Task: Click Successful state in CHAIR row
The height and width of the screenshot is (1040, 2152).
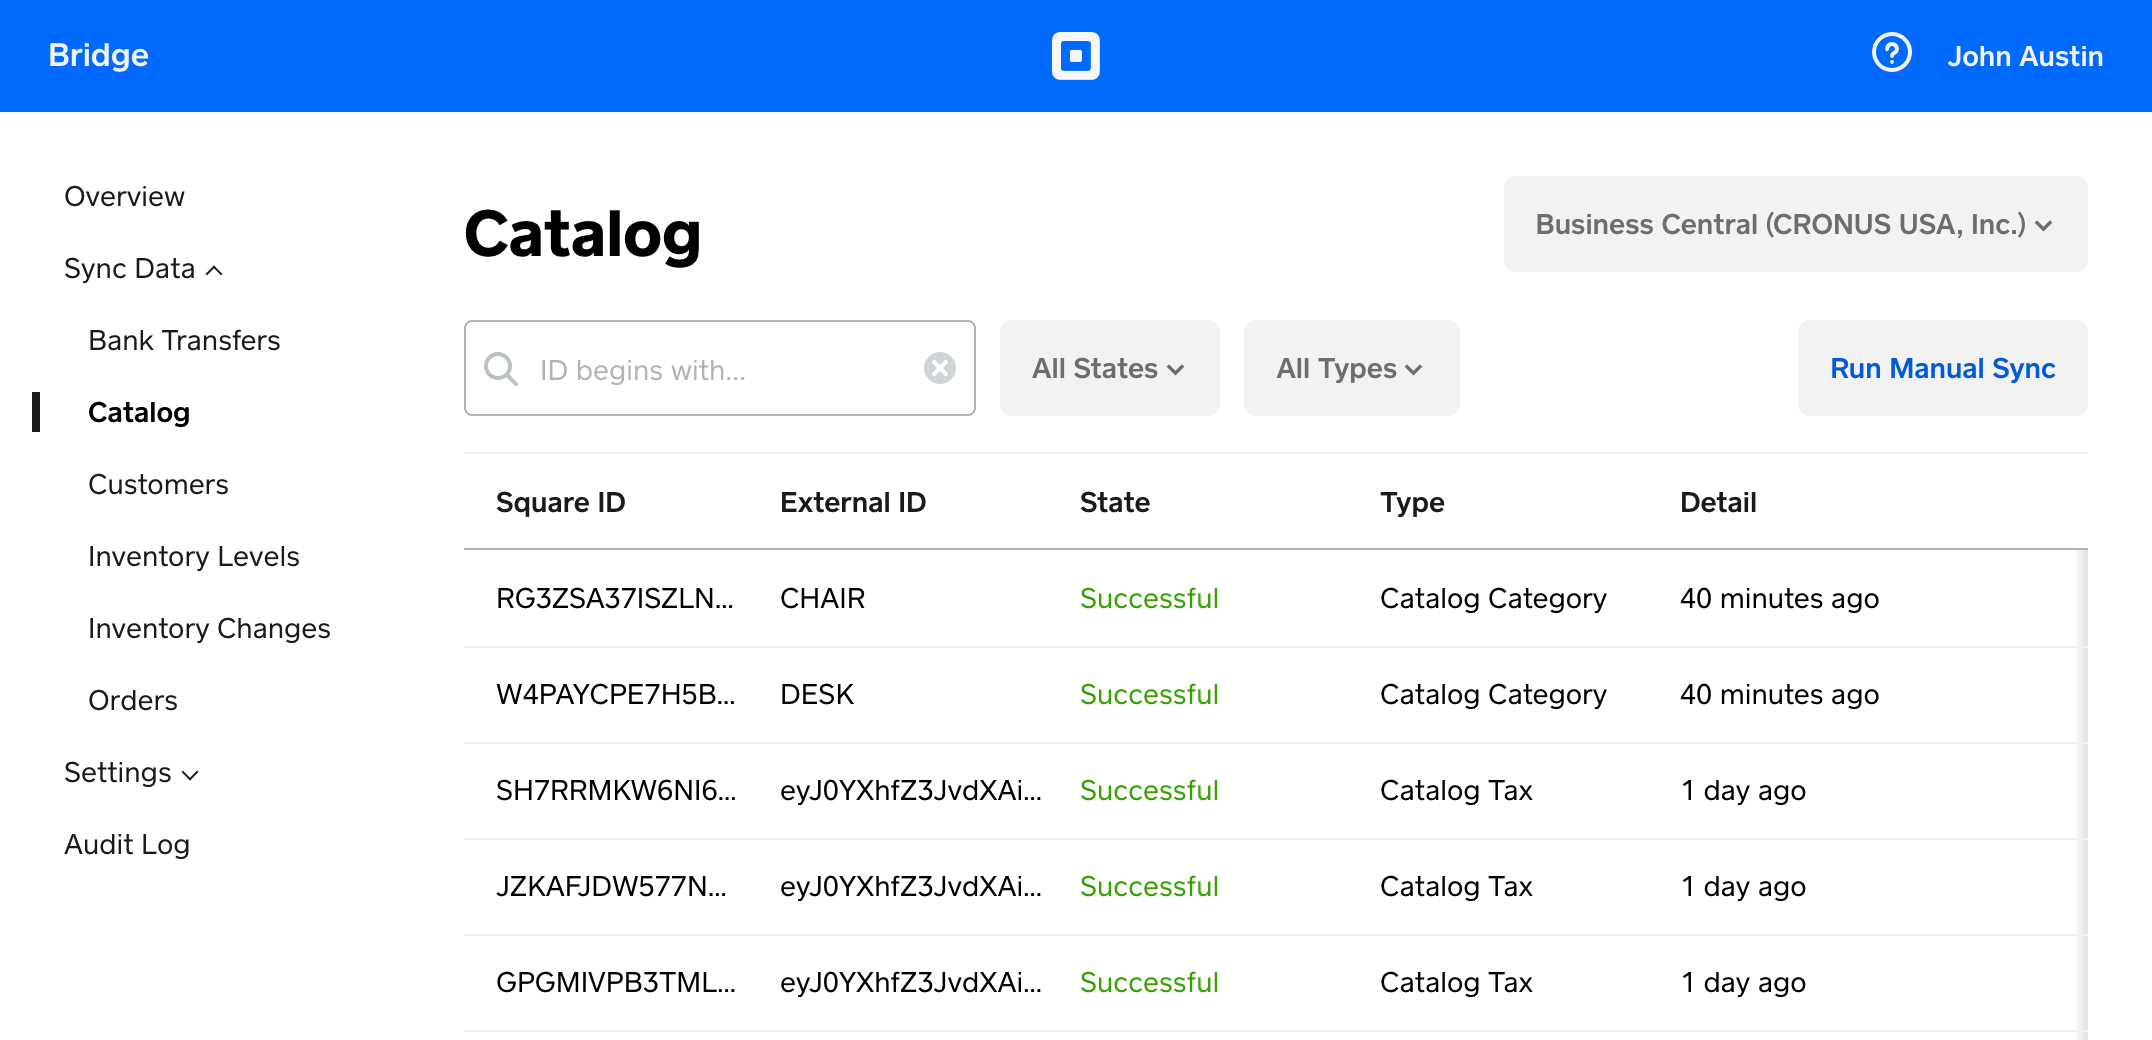Action: click(1150, 598)
